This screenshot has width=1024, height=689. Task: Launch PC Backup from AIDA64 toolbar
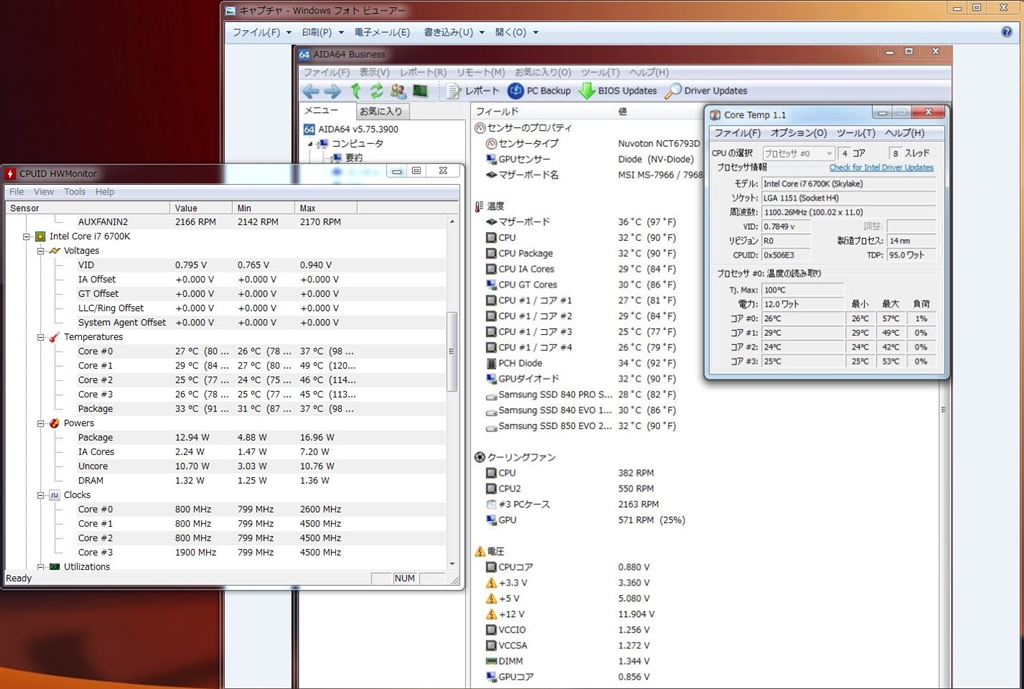tap(538, 91)
